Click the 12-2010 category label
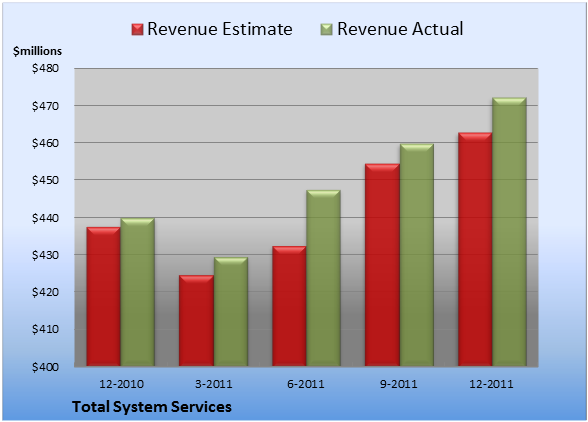 pos(121,384)
